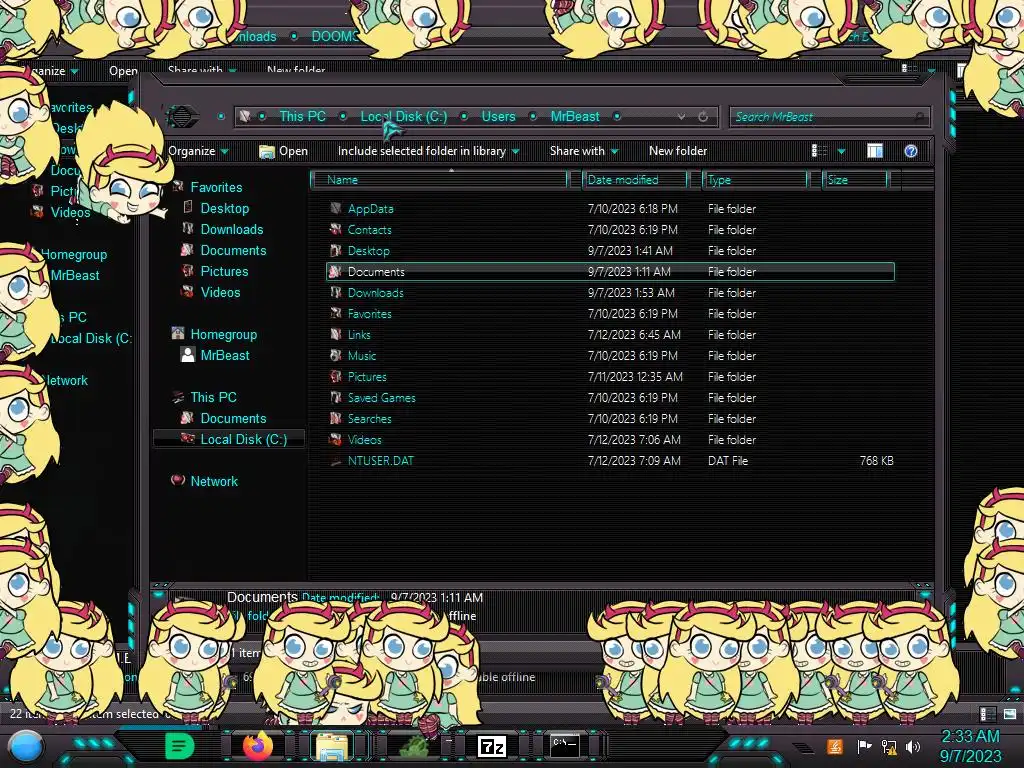Select the Searches folder icon
The height and width of the screenshot is (768, 1024).
click(336, 419)
